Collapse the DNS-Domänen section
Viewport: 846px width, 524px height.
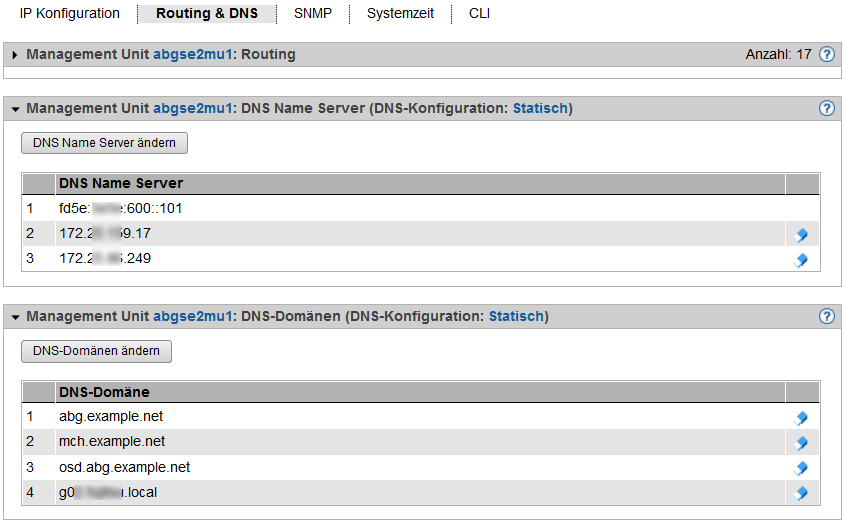pyautogui.click(x=15, y=317)
